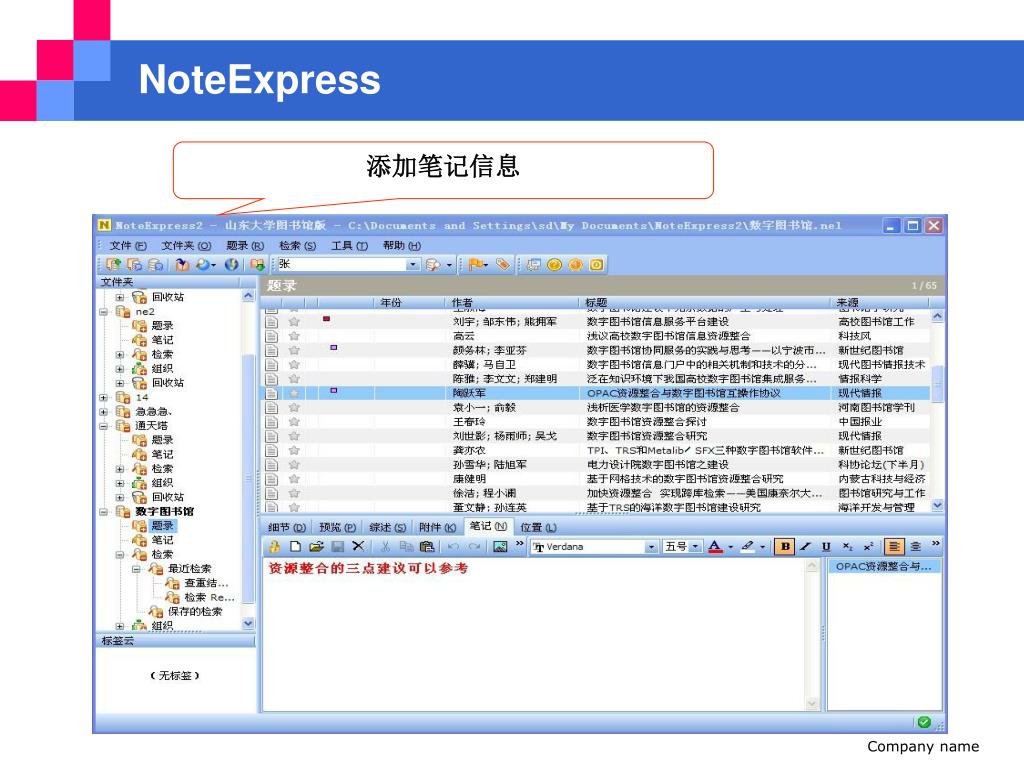Open the 五号 font size dropdown
Image resolution: width=1024 pixels, height=768 pixels.
pos(695,547)
